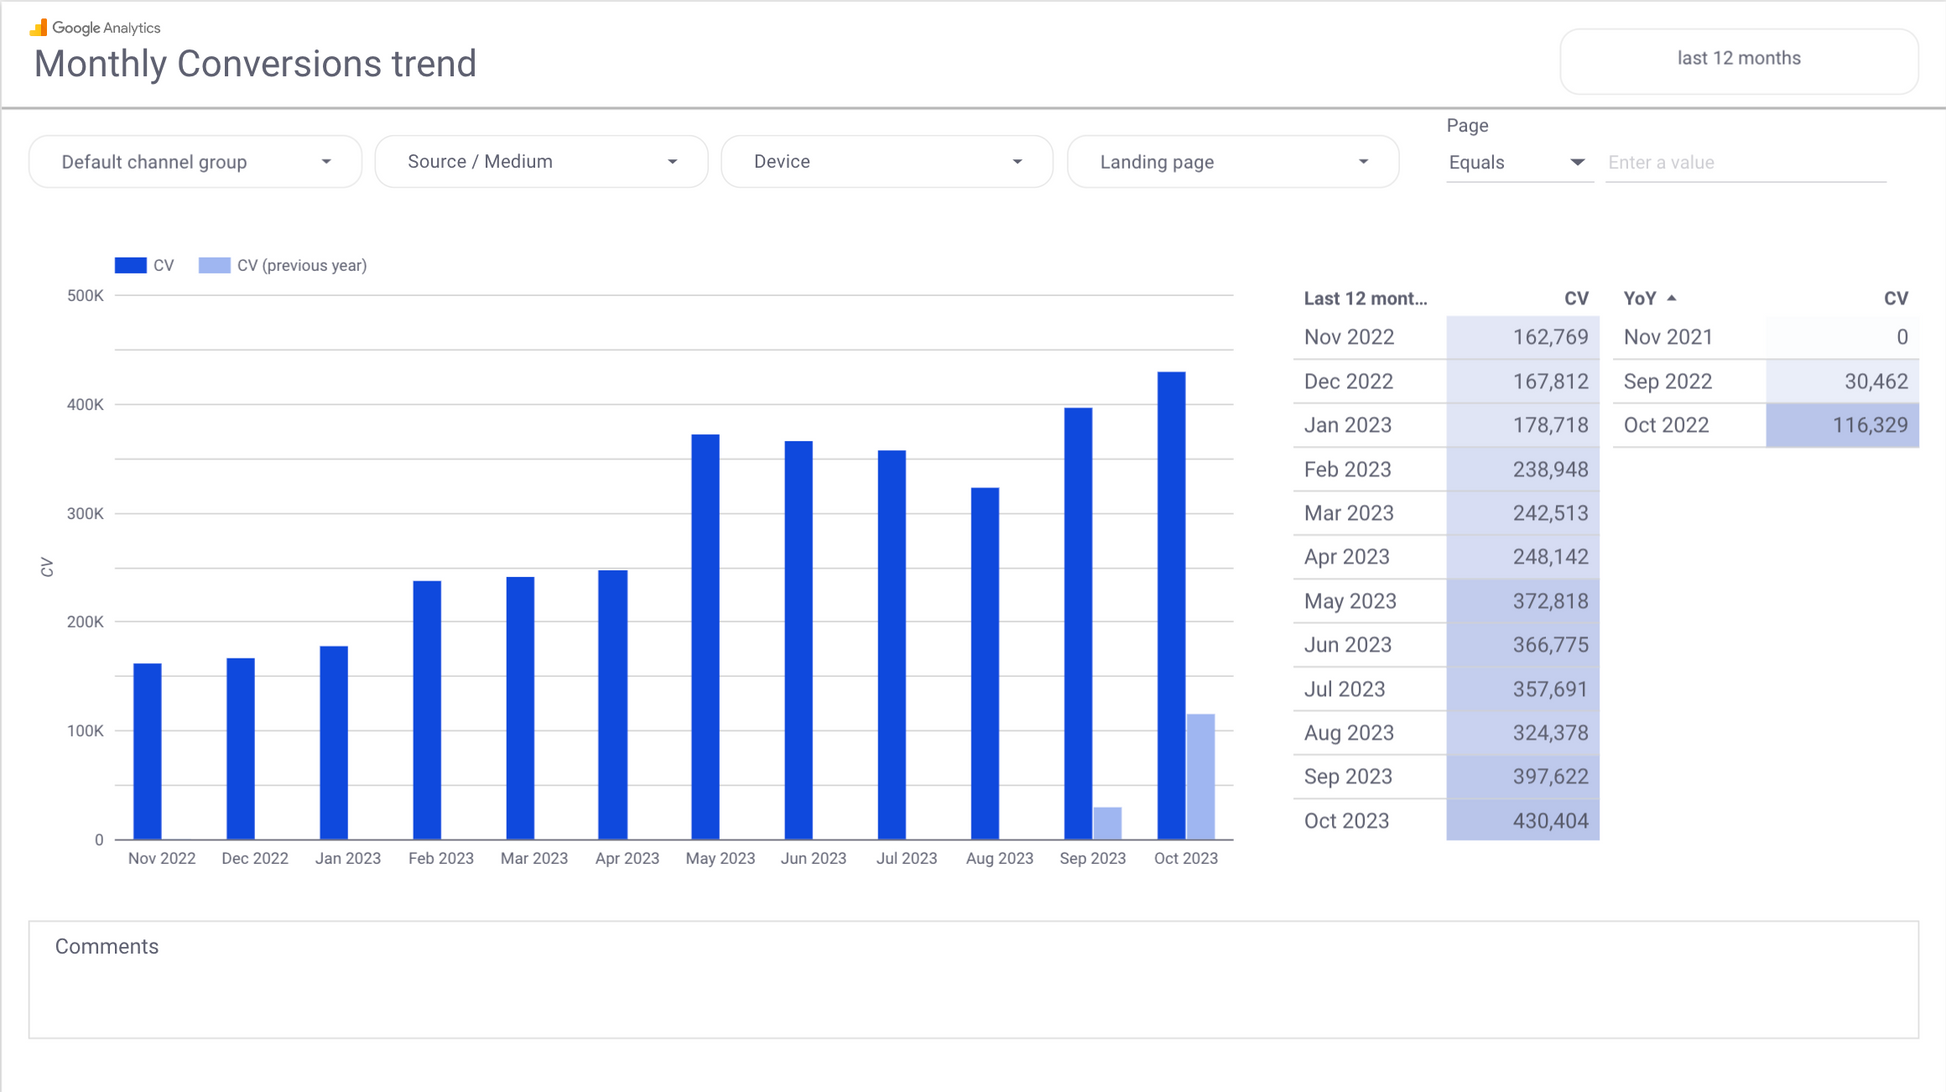Click the Google Analytics logo icon
This screenshot has height=1092, width=1946.
pos(38,27)
